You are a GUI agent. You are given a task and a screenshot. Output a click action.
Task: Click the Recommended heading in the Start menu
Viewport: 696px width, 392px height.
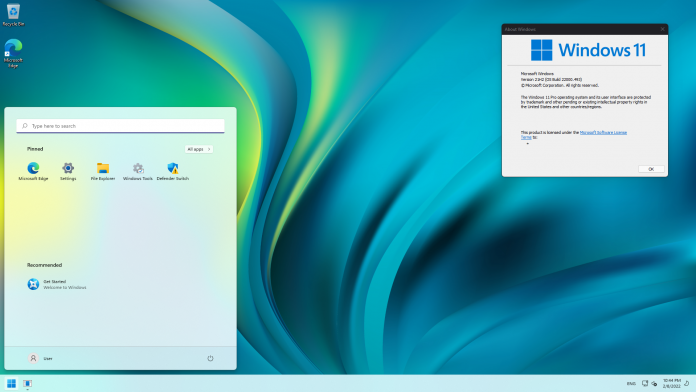(x=44, y=265)
